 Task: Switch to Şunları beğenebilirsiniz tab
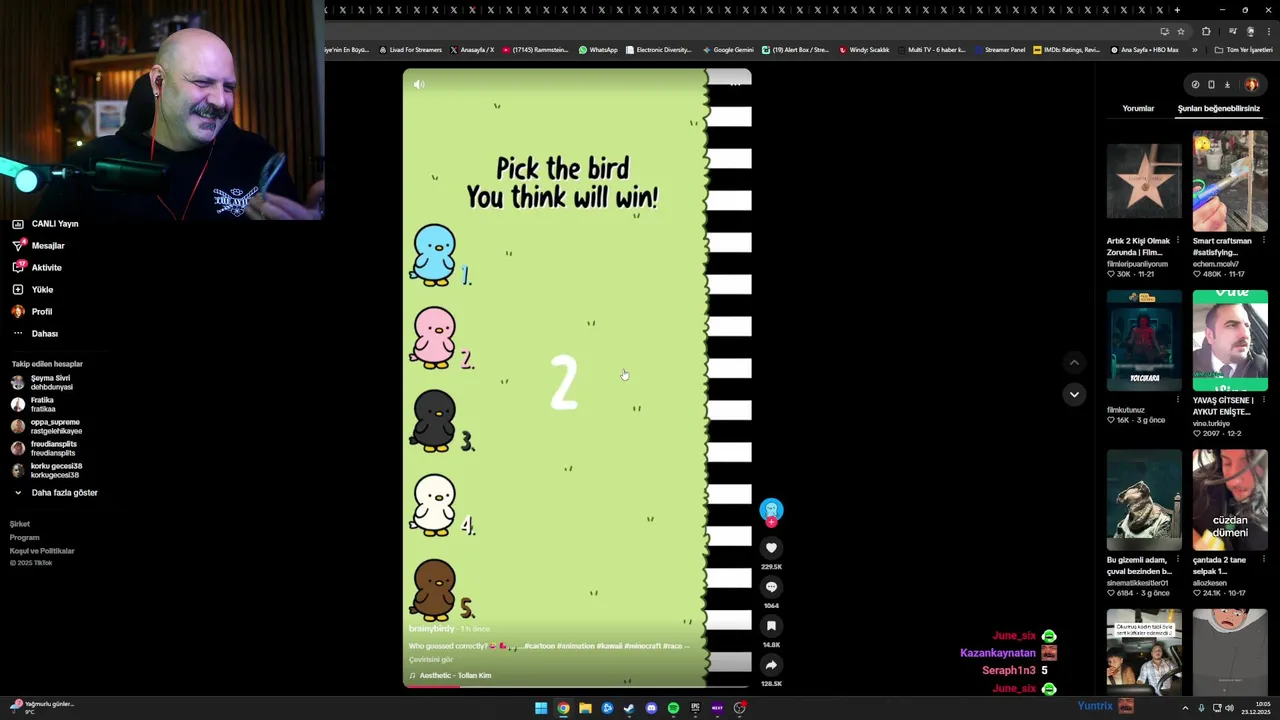click(x=1218, y=108)
